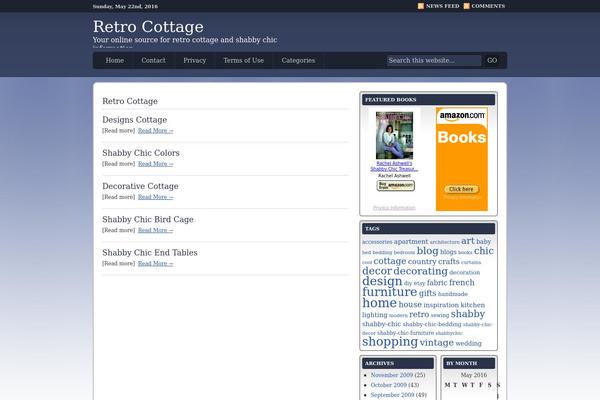Select the chic tag

point(484,251)
